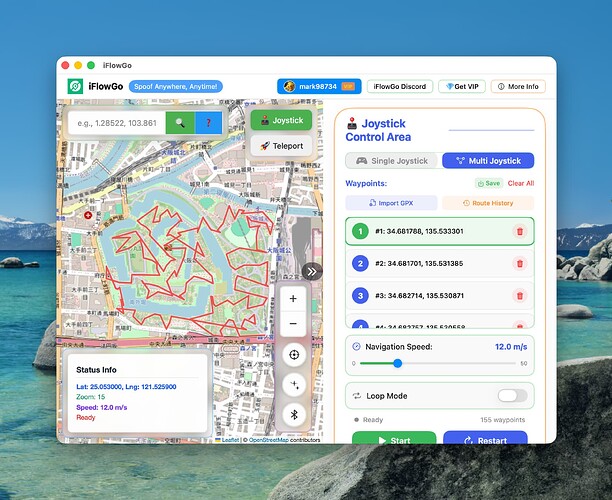Click the blue number 2 waypoint badge

pyautogui.click(x=360, y=263)
